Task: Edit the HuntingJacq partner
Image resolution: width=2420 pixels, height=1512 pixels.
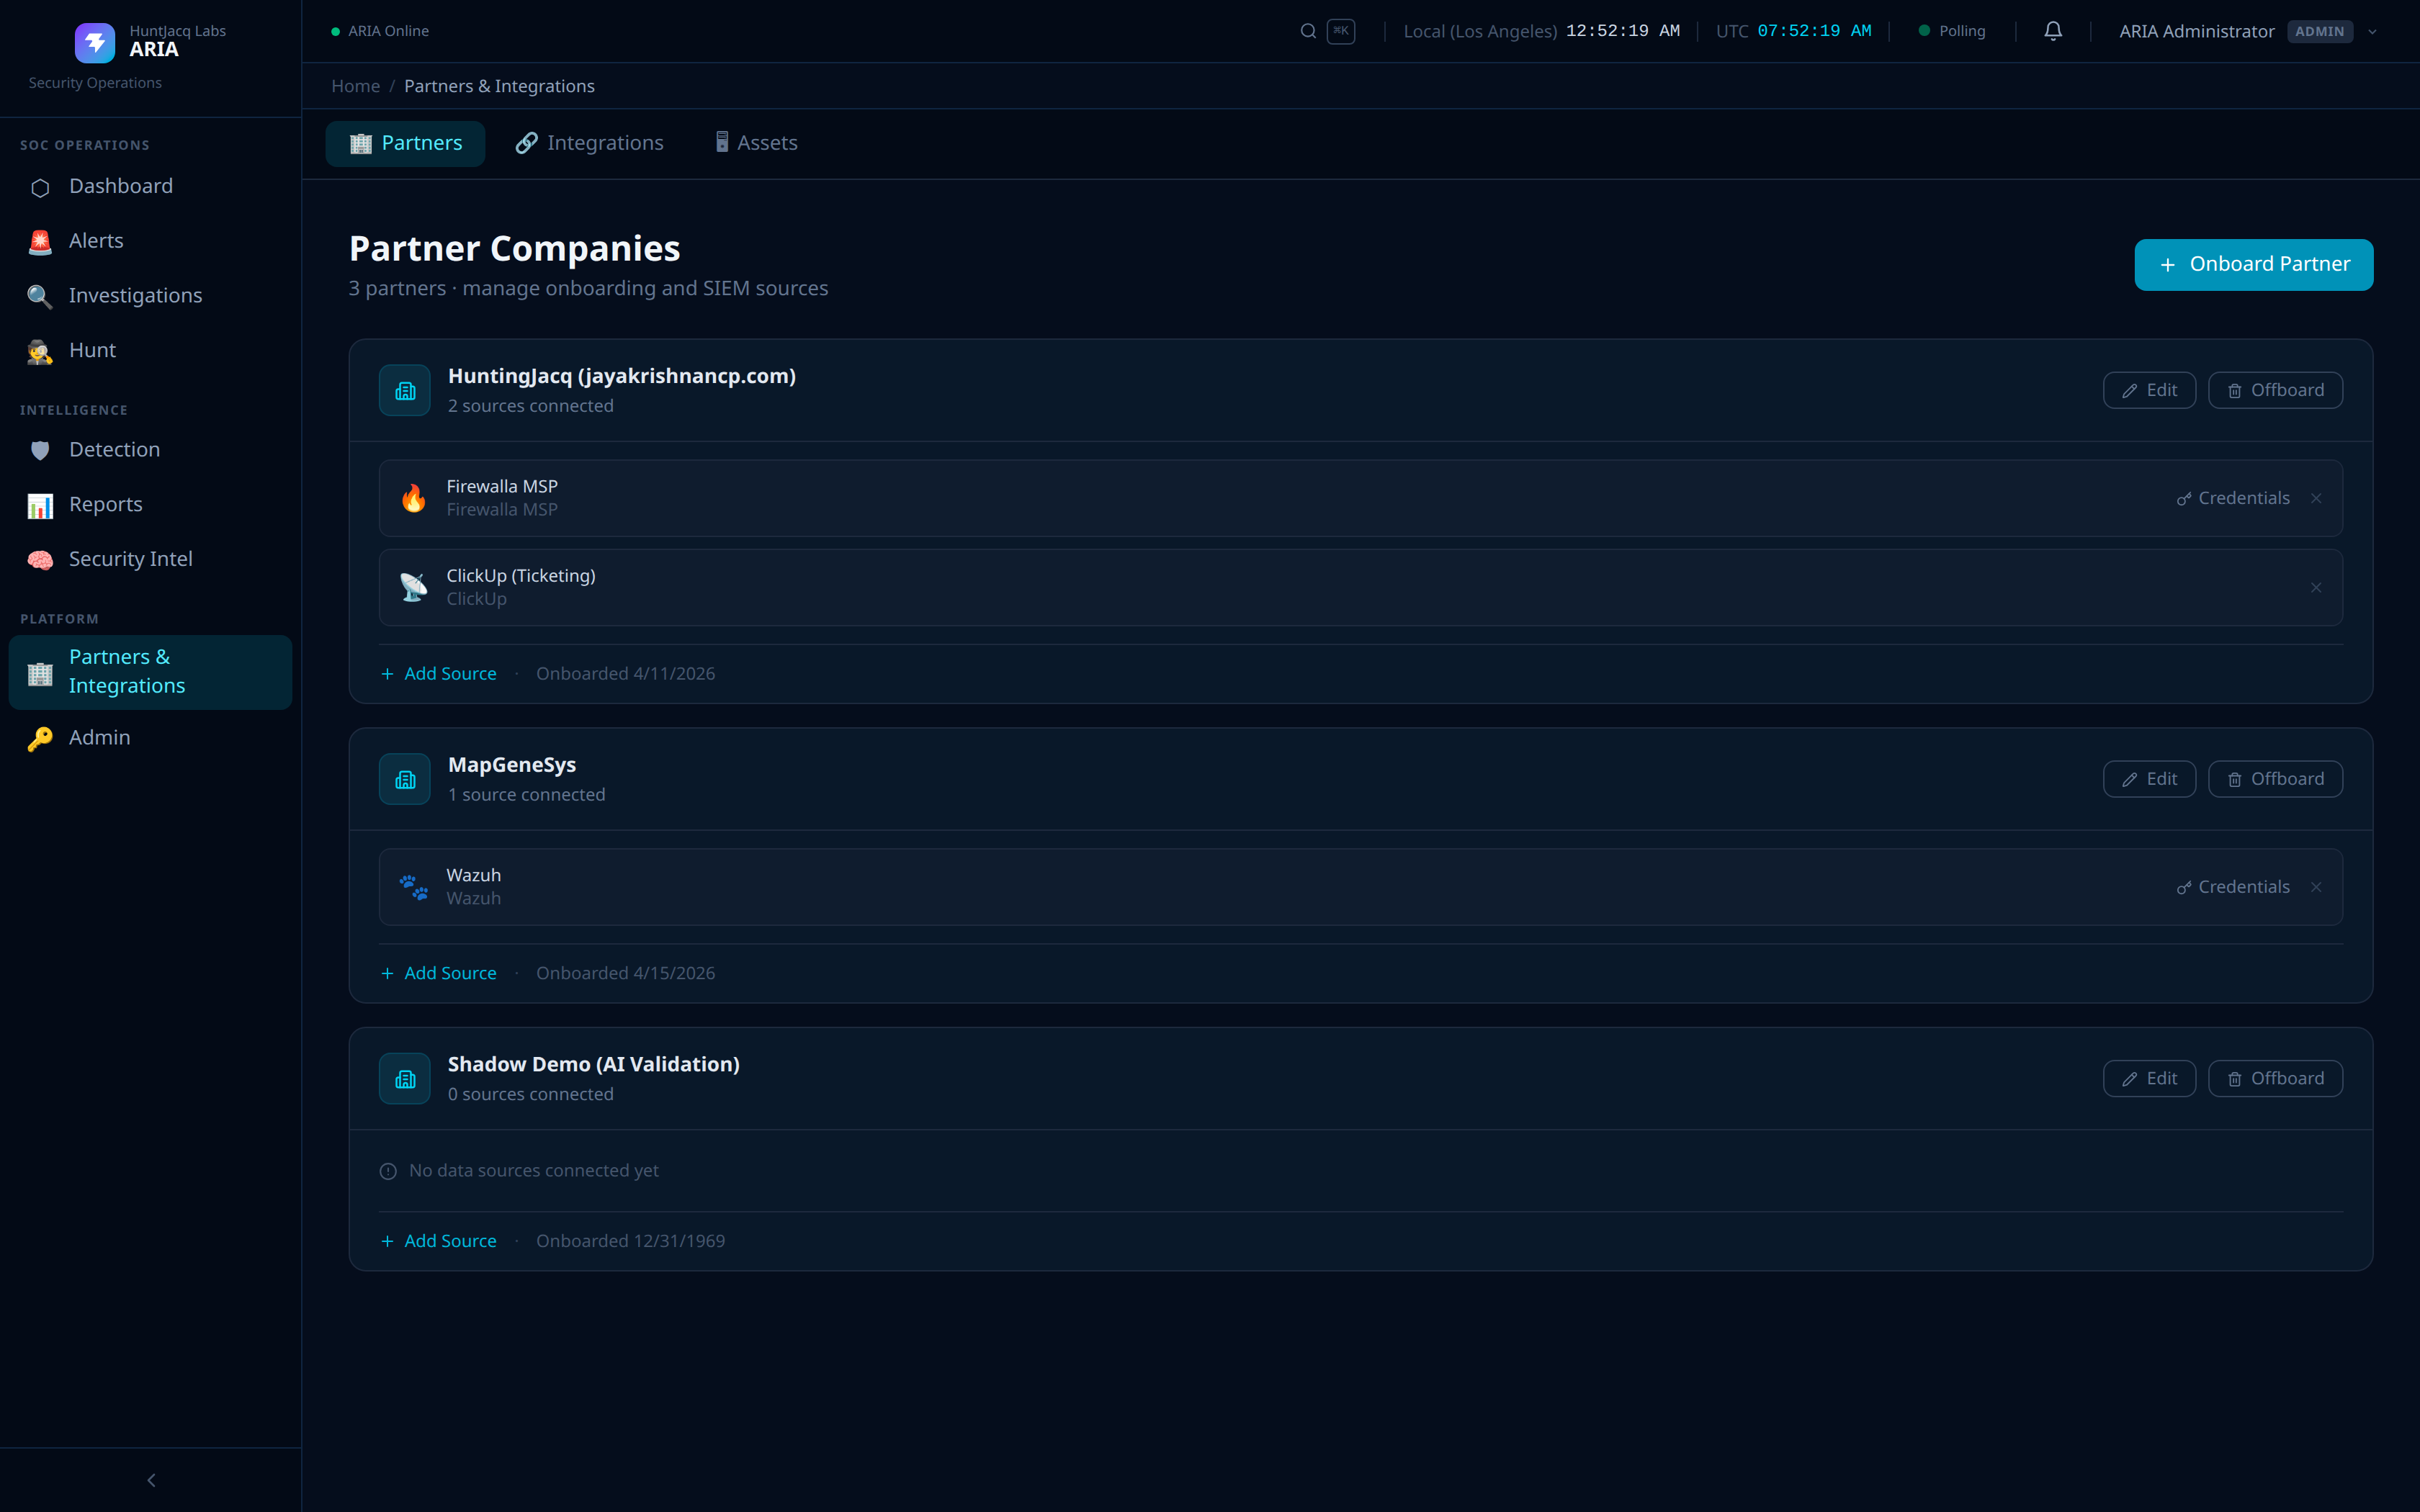Action: pyautogui.click(x=2149, y=390)
